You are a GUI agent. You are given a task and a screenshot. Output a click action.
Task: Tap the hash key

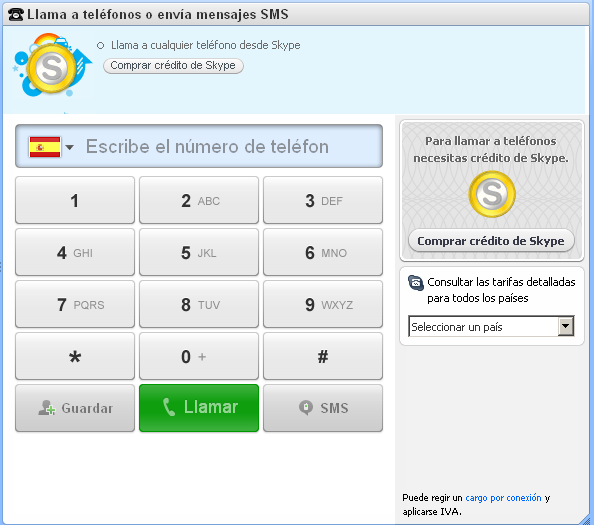tap(323, 356)
